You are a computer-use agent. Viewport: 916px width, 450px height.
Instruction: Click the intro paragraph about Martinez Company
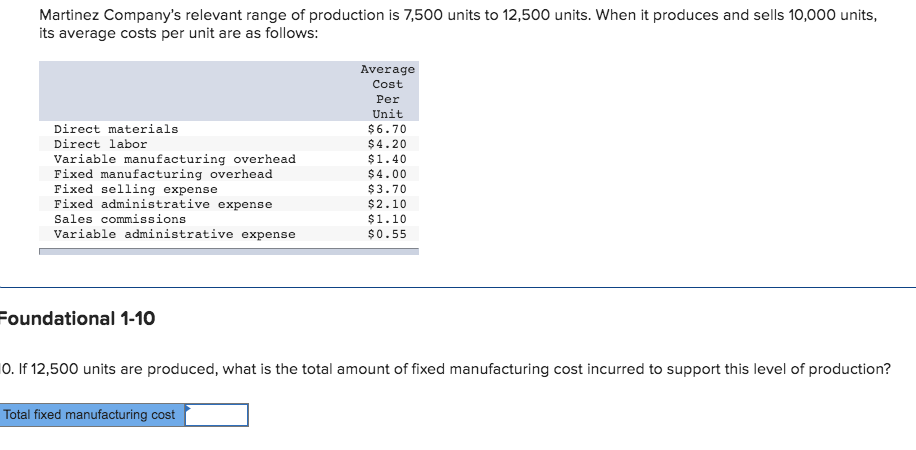pyautogui.click(x=440, y=25)
